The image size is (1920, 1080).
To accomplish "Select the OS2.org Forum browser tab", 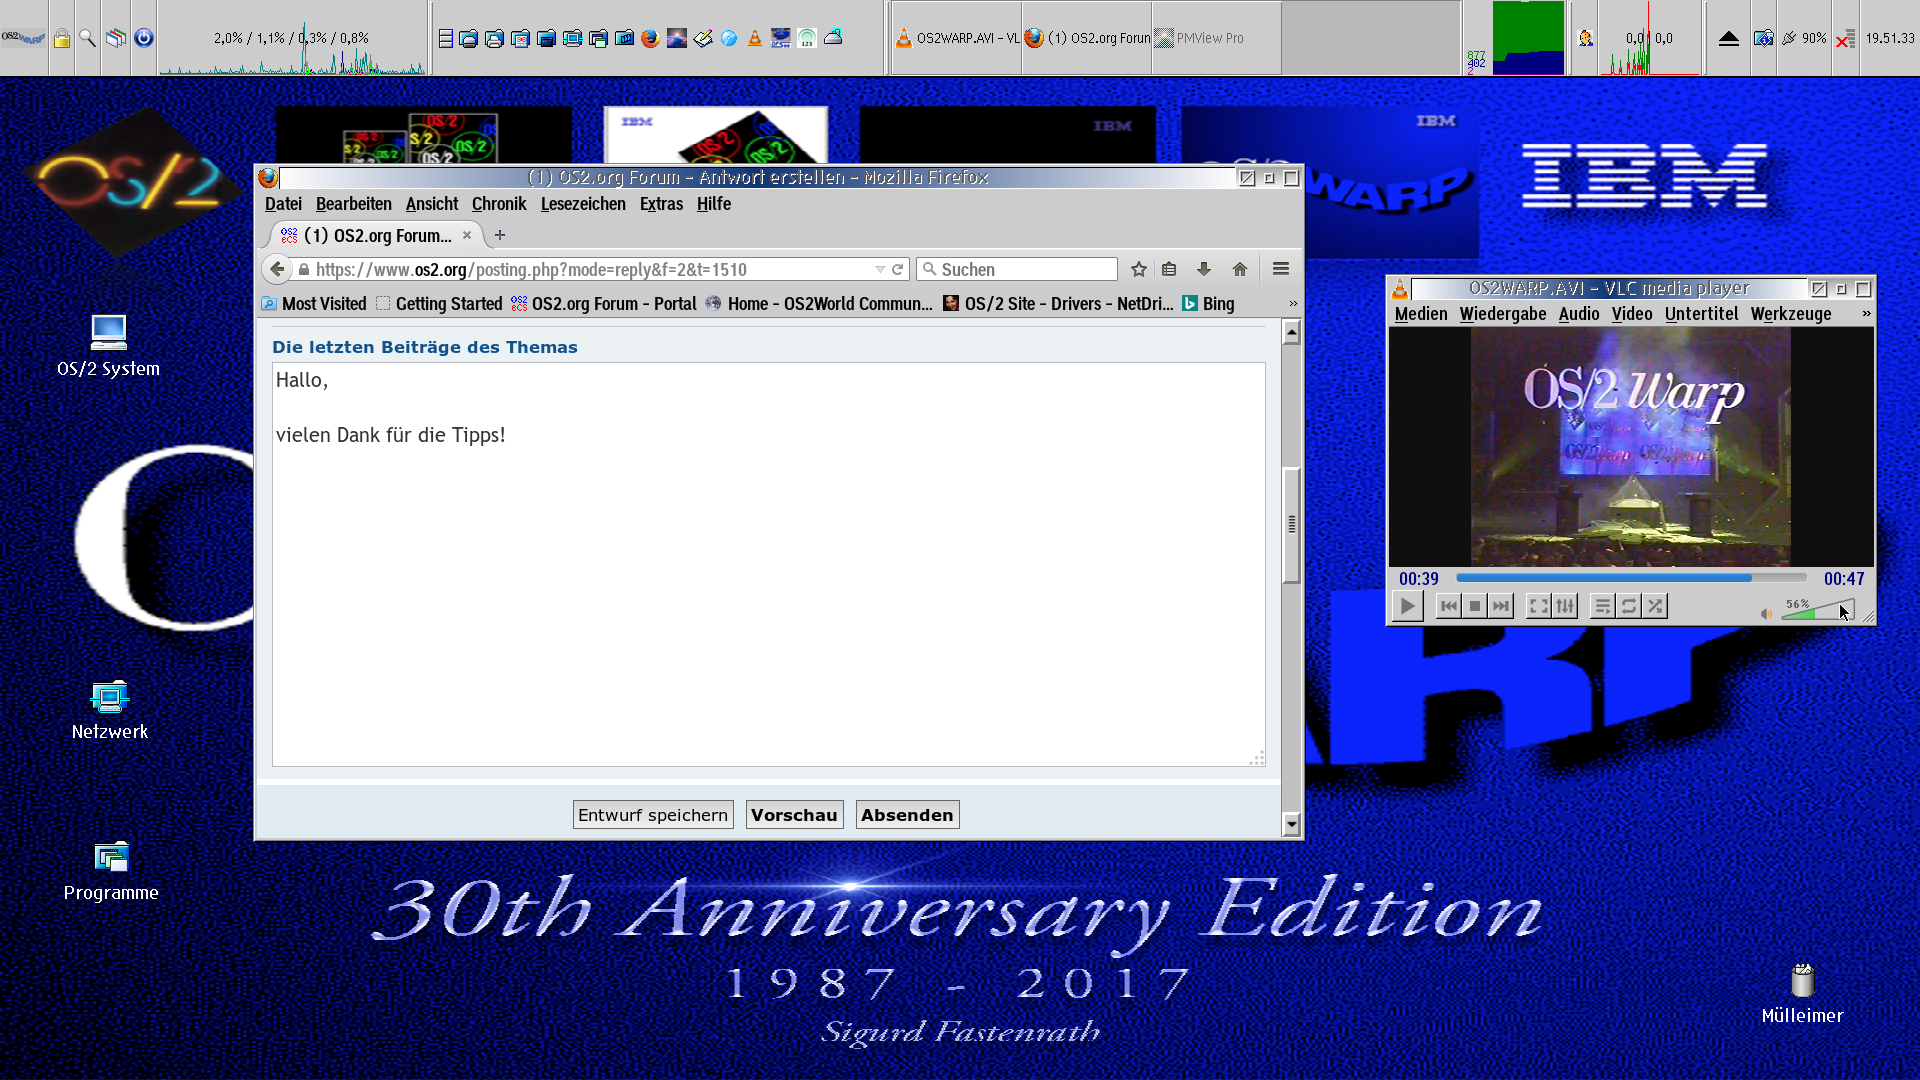I will pos(377,236).
